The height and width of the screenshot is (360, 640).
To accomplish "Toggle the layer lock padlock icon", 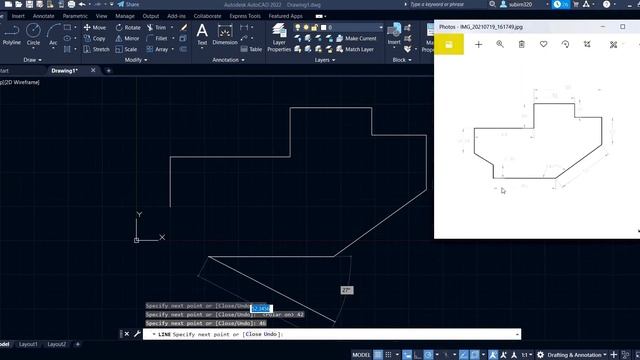I will click(314, 27).
